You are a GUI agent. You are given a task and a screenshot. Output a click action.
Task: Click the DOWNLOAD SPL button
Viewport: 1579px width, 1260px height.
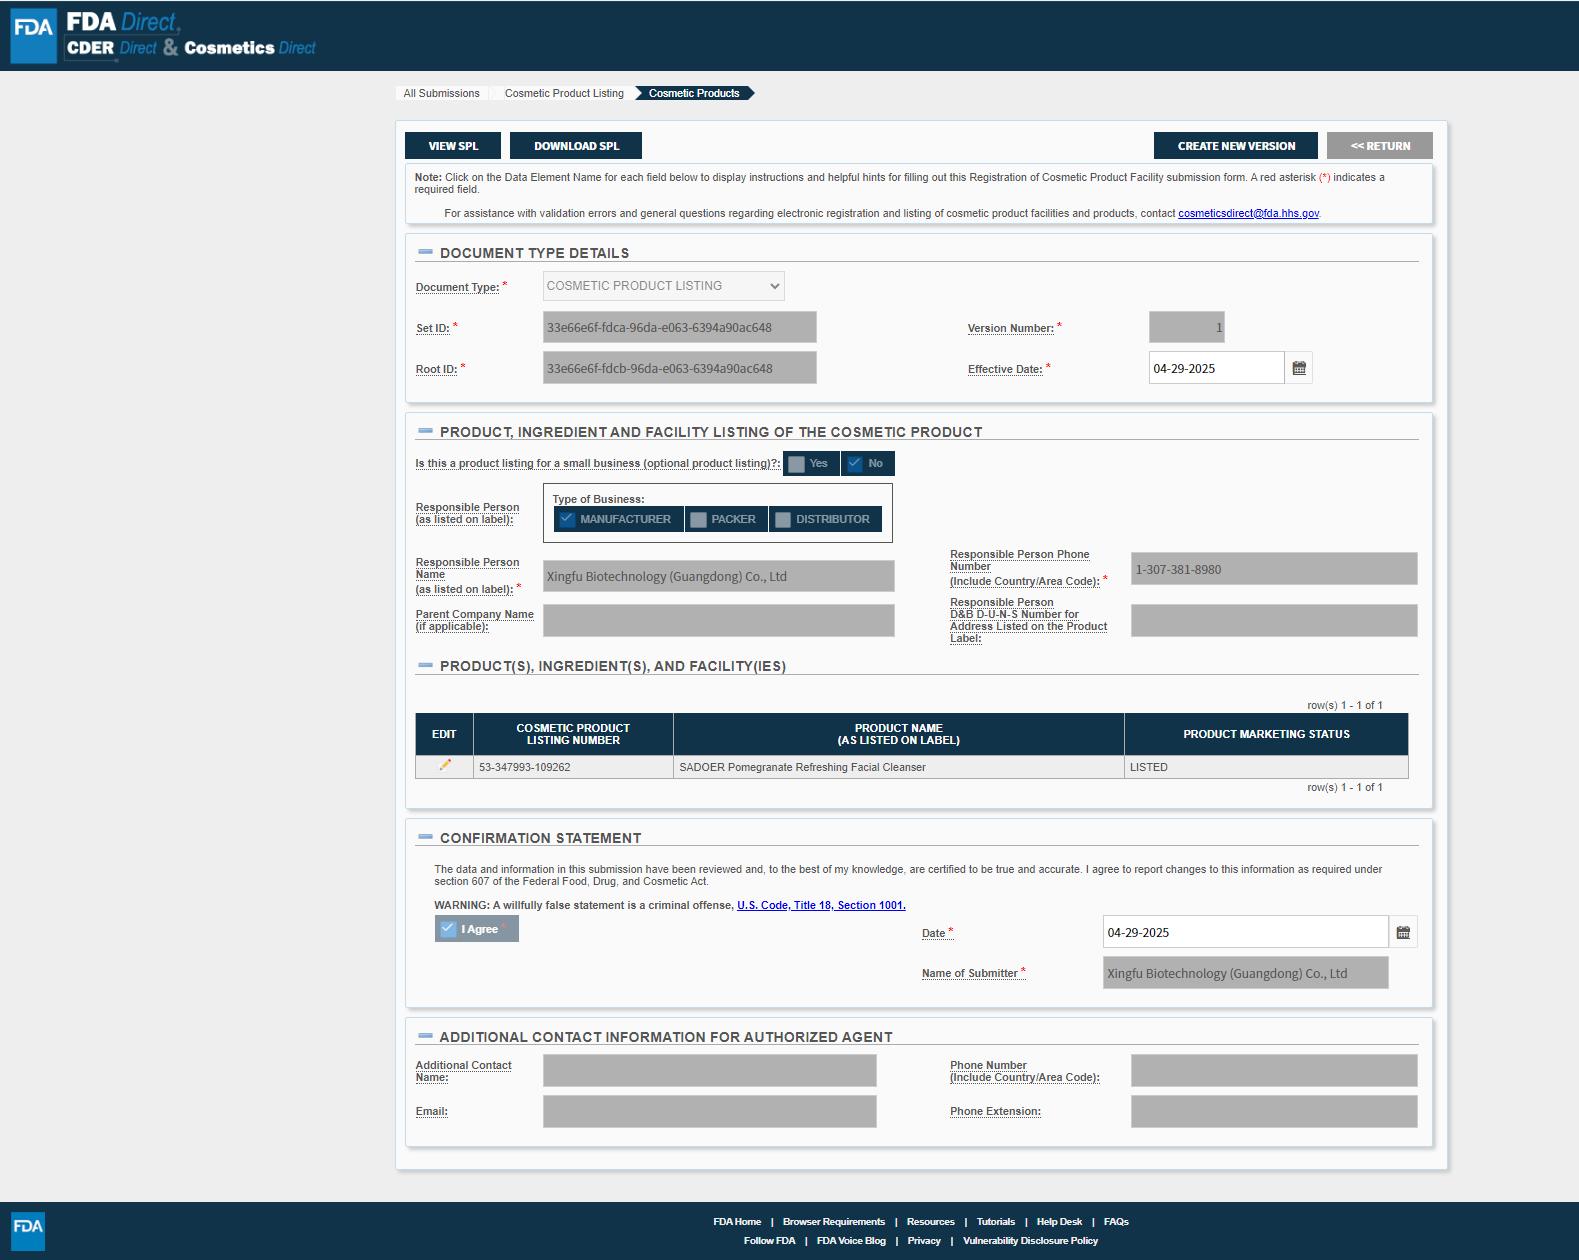(x=576, y=146)
